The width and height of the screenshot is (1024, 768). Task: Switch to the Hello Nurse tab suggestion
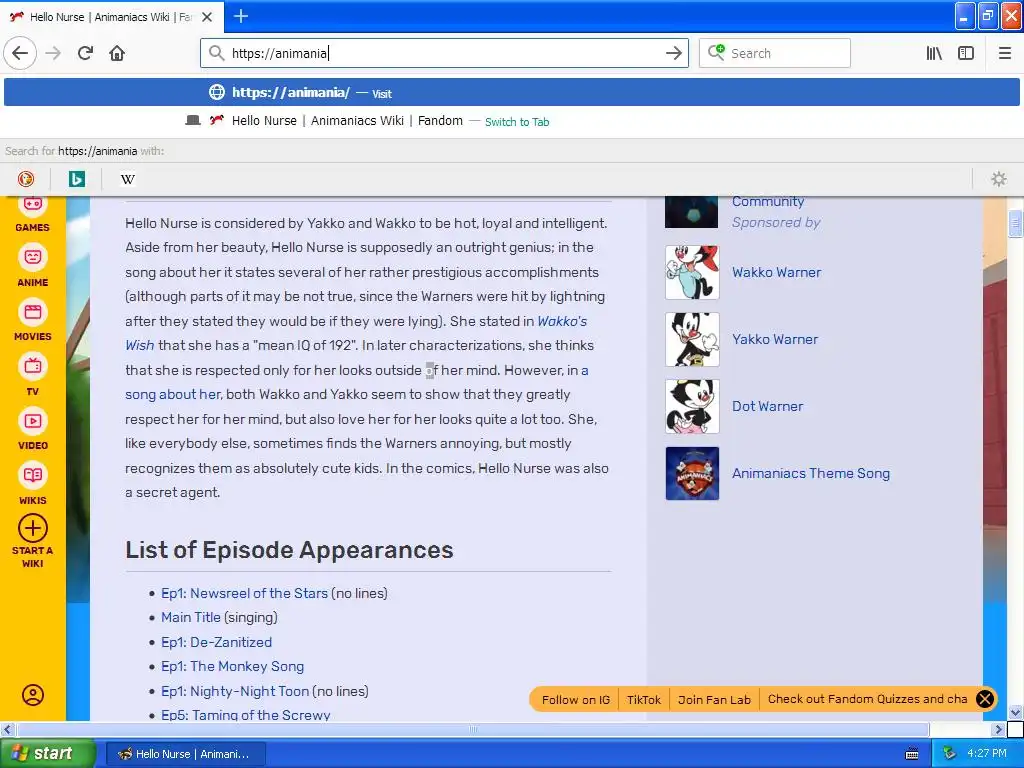coord(512,121)
